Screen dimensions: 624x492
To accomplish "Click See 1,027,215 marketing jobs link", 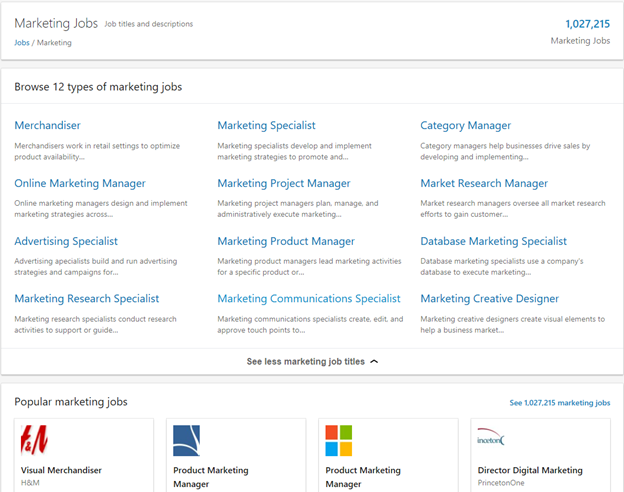I will pyautogui.click(x=560, y=403).
